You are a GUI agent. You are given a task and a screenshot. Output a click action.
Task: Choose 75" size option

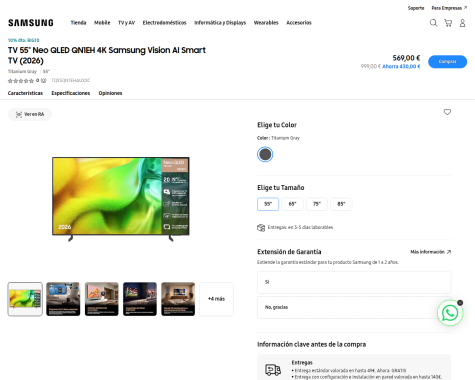pos(317,204)
